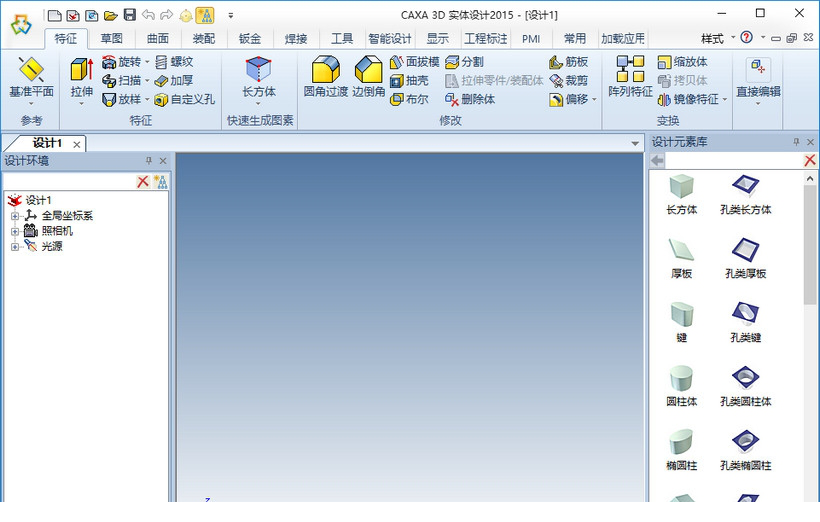820x522 pixels.
Task: Apply the 加厚 thicken tool
Action: coord(174,81)
